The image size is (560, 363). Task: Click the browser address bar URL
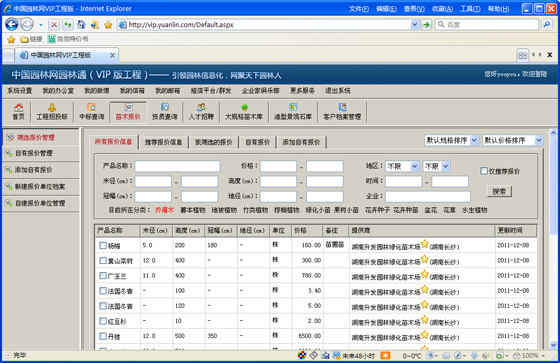[181, 25]
